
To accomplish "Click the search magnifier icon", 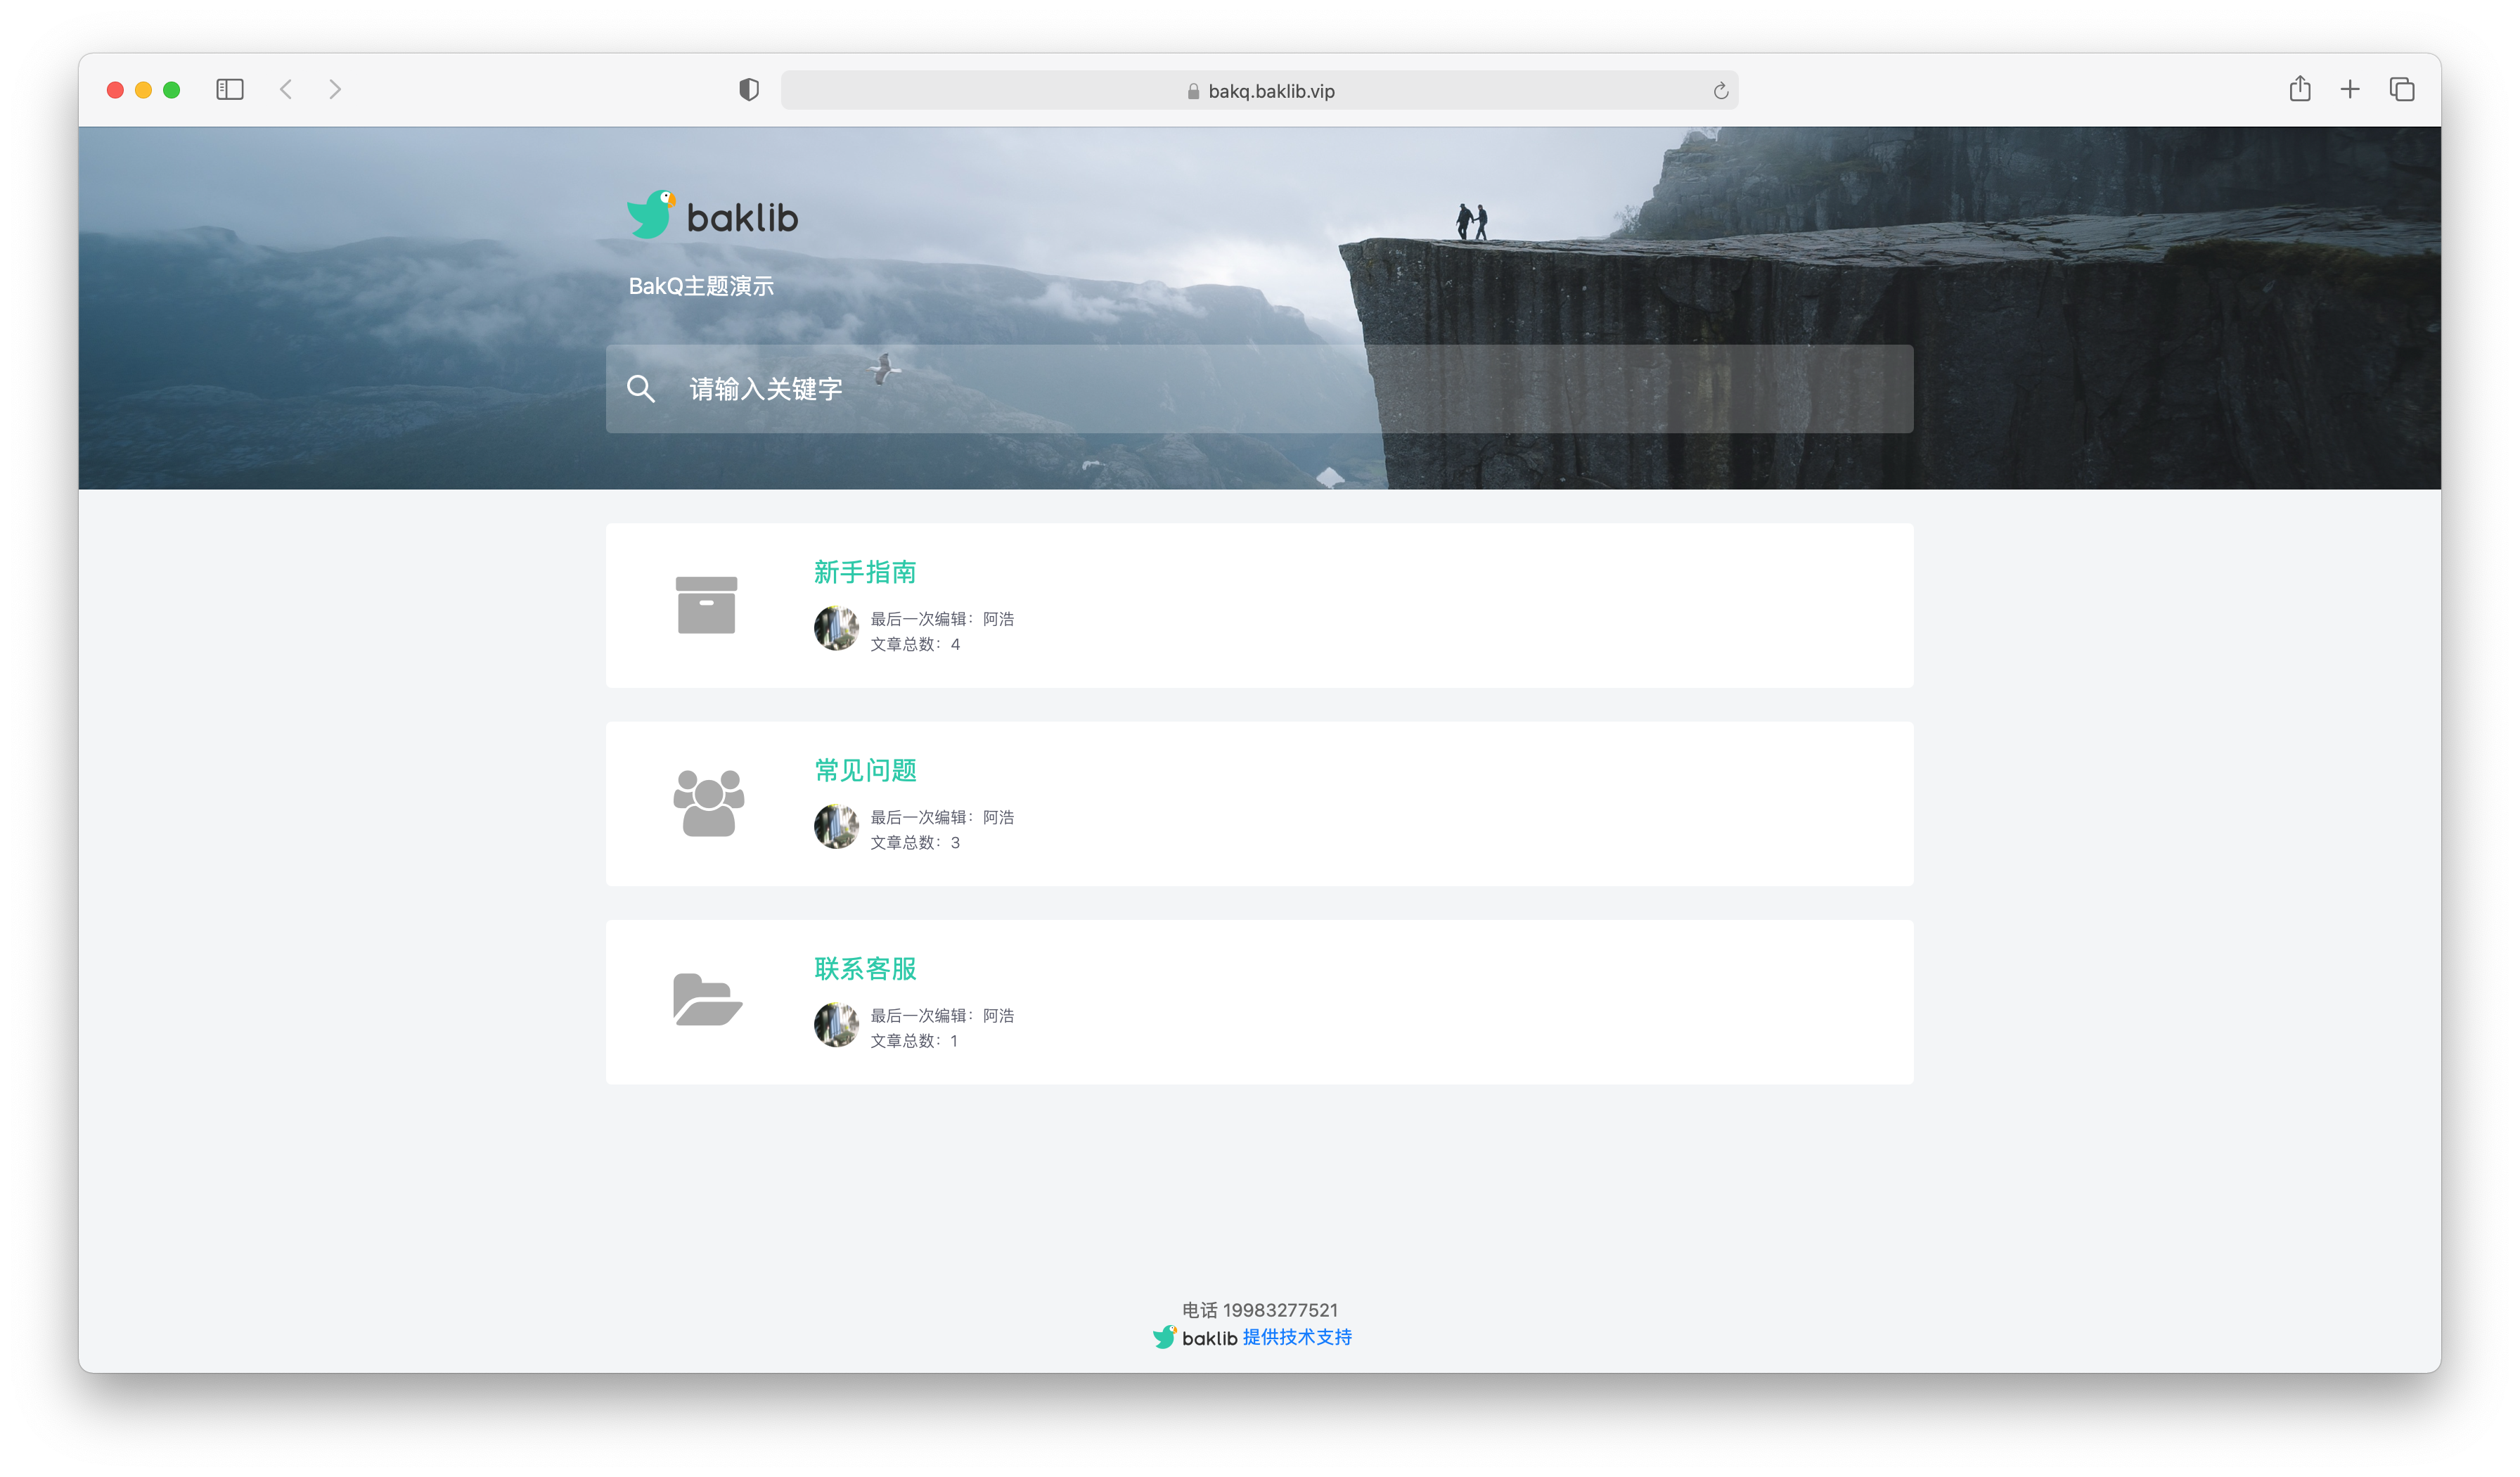I will [x=641, y=388].
